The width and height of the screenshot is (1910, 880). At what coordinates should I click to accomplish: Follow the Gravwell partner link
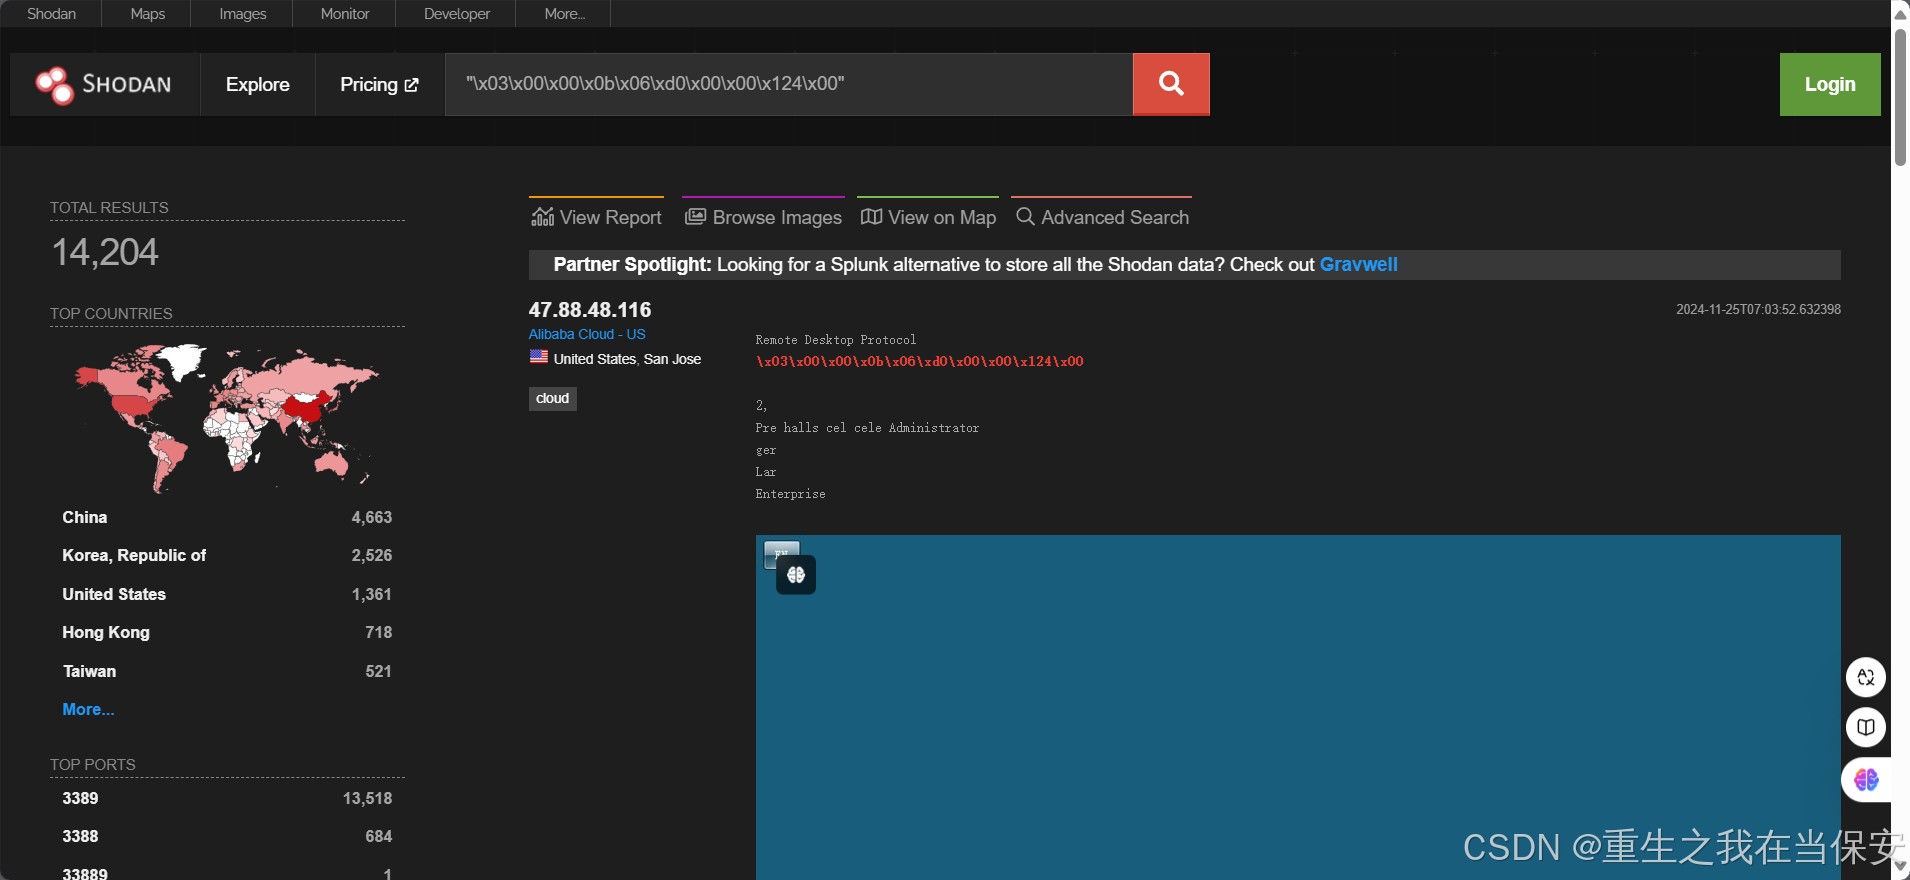1358,264
